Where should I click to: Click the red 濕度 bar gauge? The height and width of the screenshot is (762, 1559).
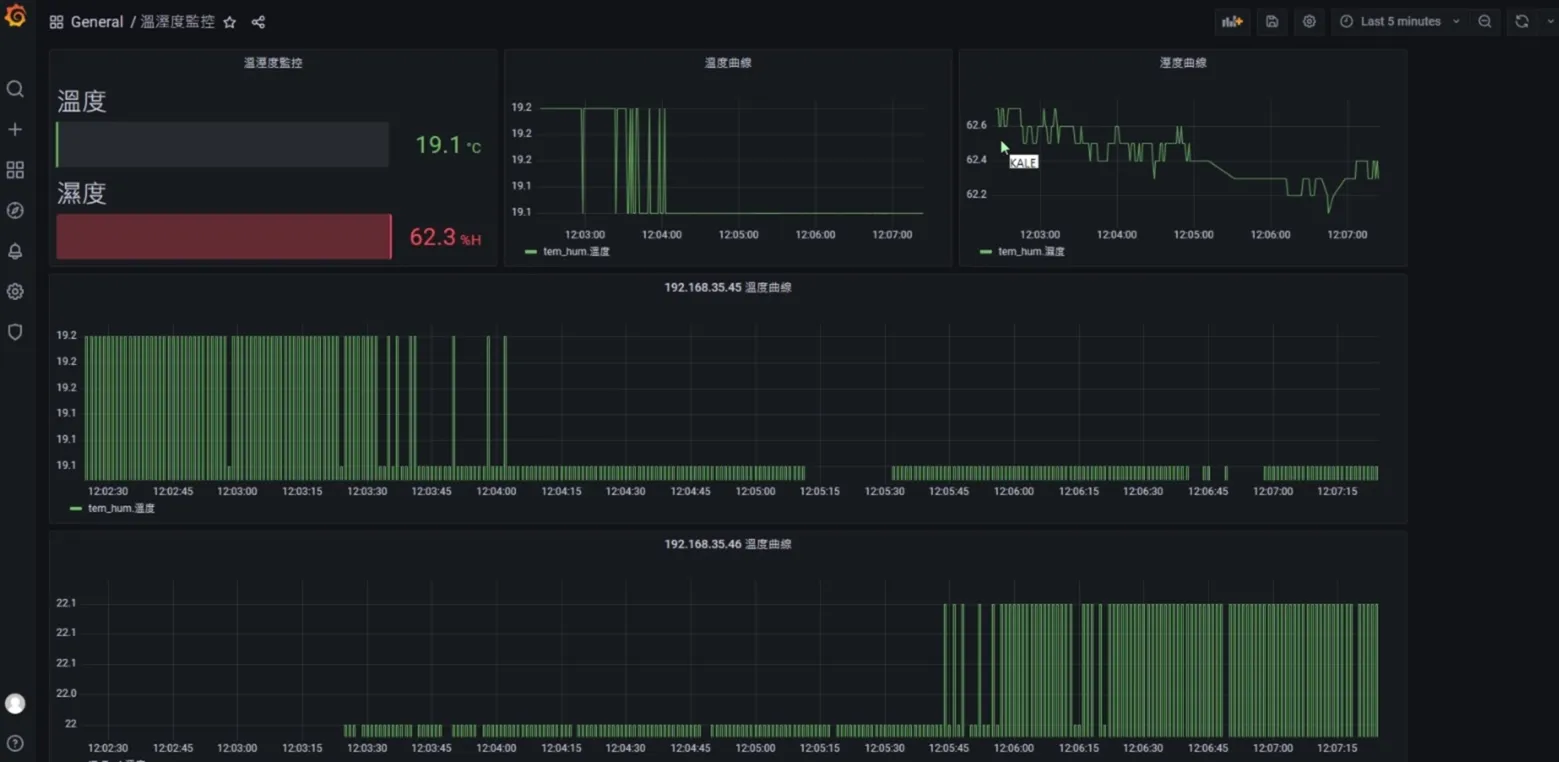coord(223,237)
